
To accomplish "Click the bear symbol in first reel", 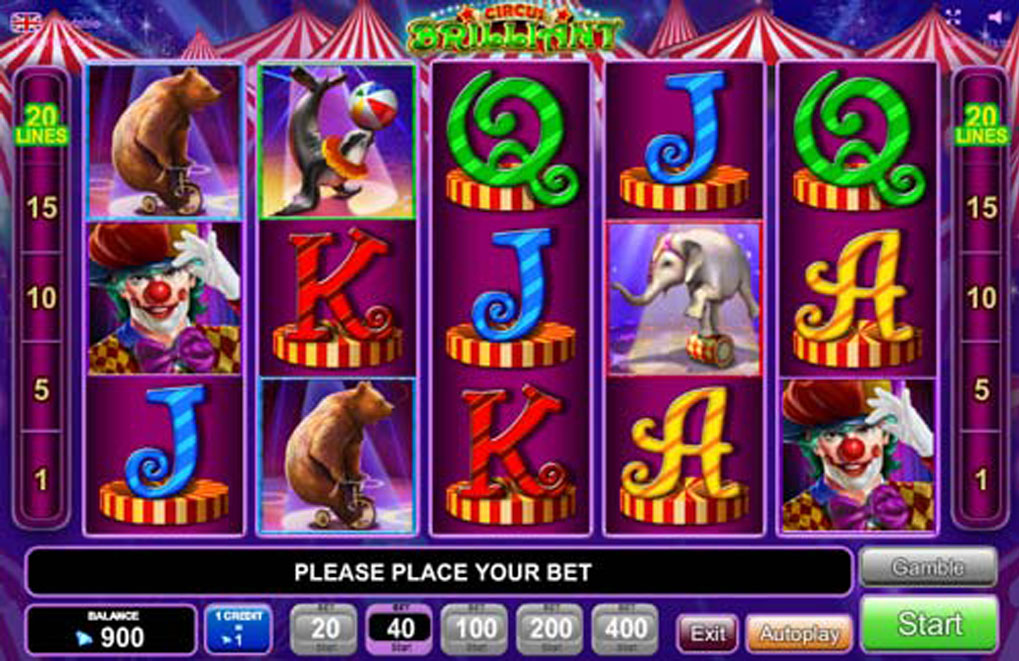I will (x=165, y=141).
